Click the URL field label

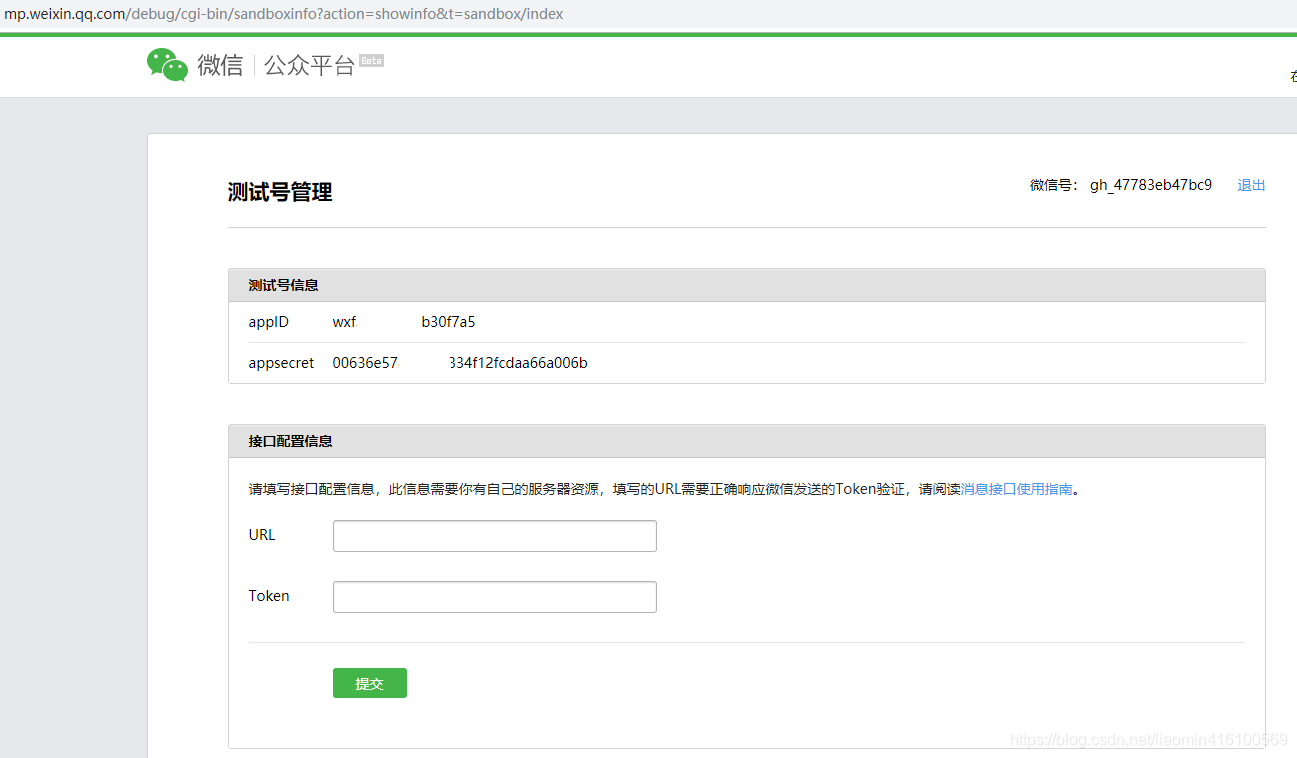pos(262,535)
